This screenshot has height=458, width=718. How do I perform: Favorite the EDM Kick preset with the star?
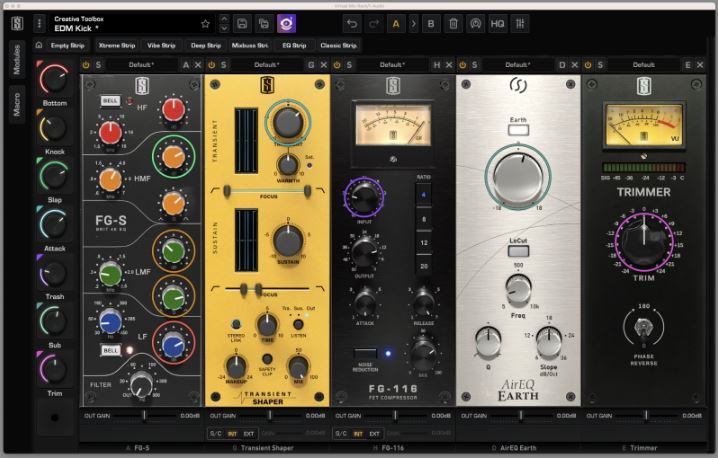[205, 24]
